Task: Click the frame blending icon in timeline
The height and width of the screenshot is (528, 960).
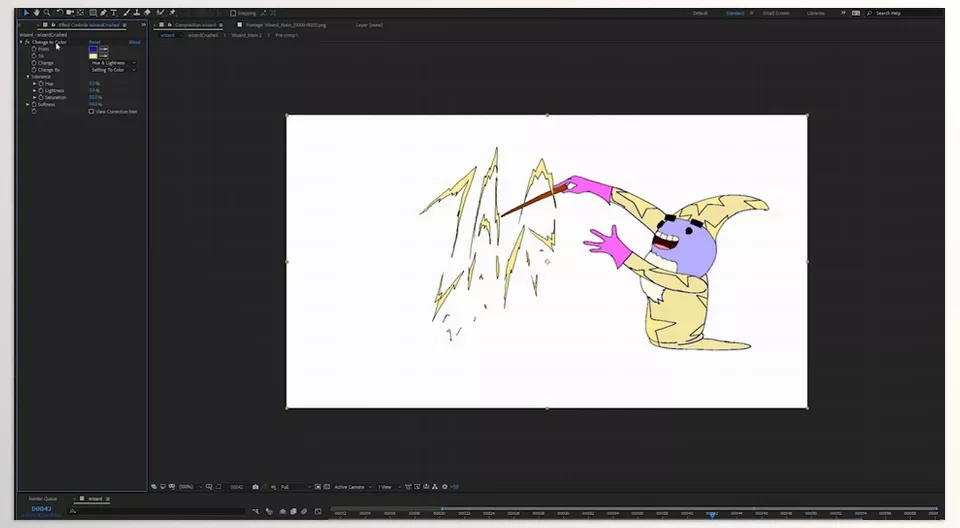Action: tap(293, 511)
